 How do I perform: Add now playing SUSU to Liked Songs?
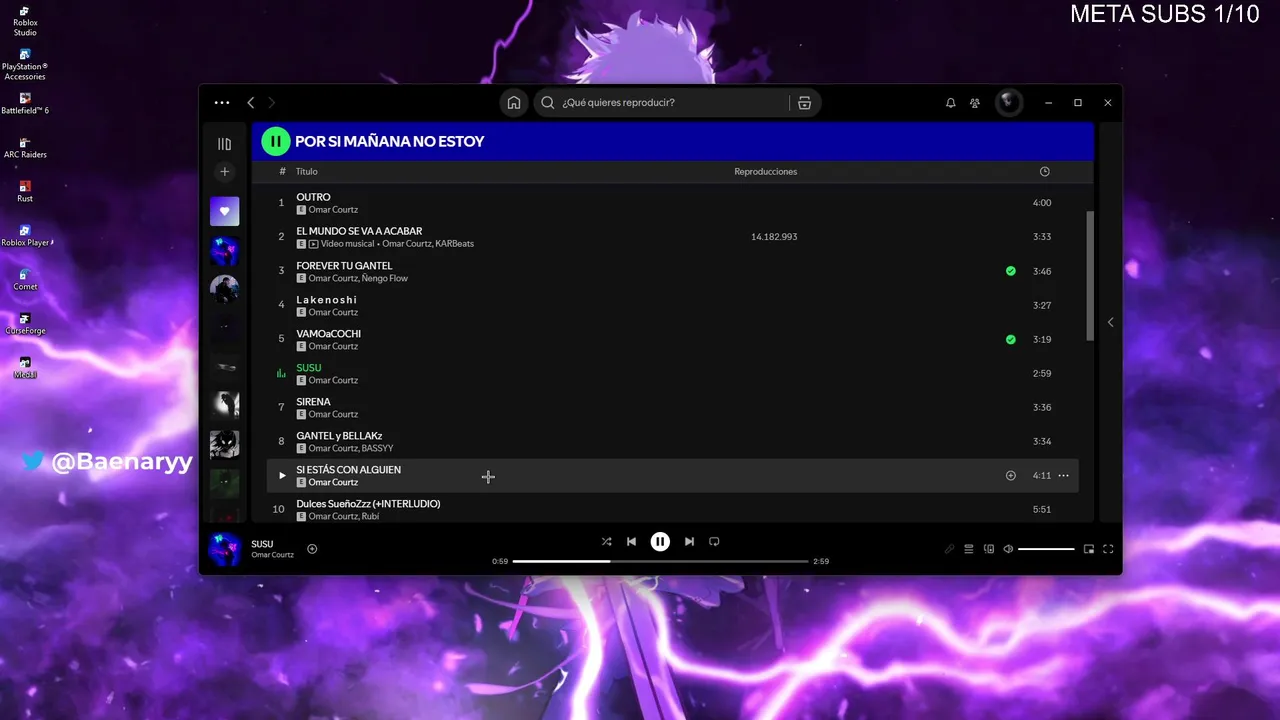point(312,549)
